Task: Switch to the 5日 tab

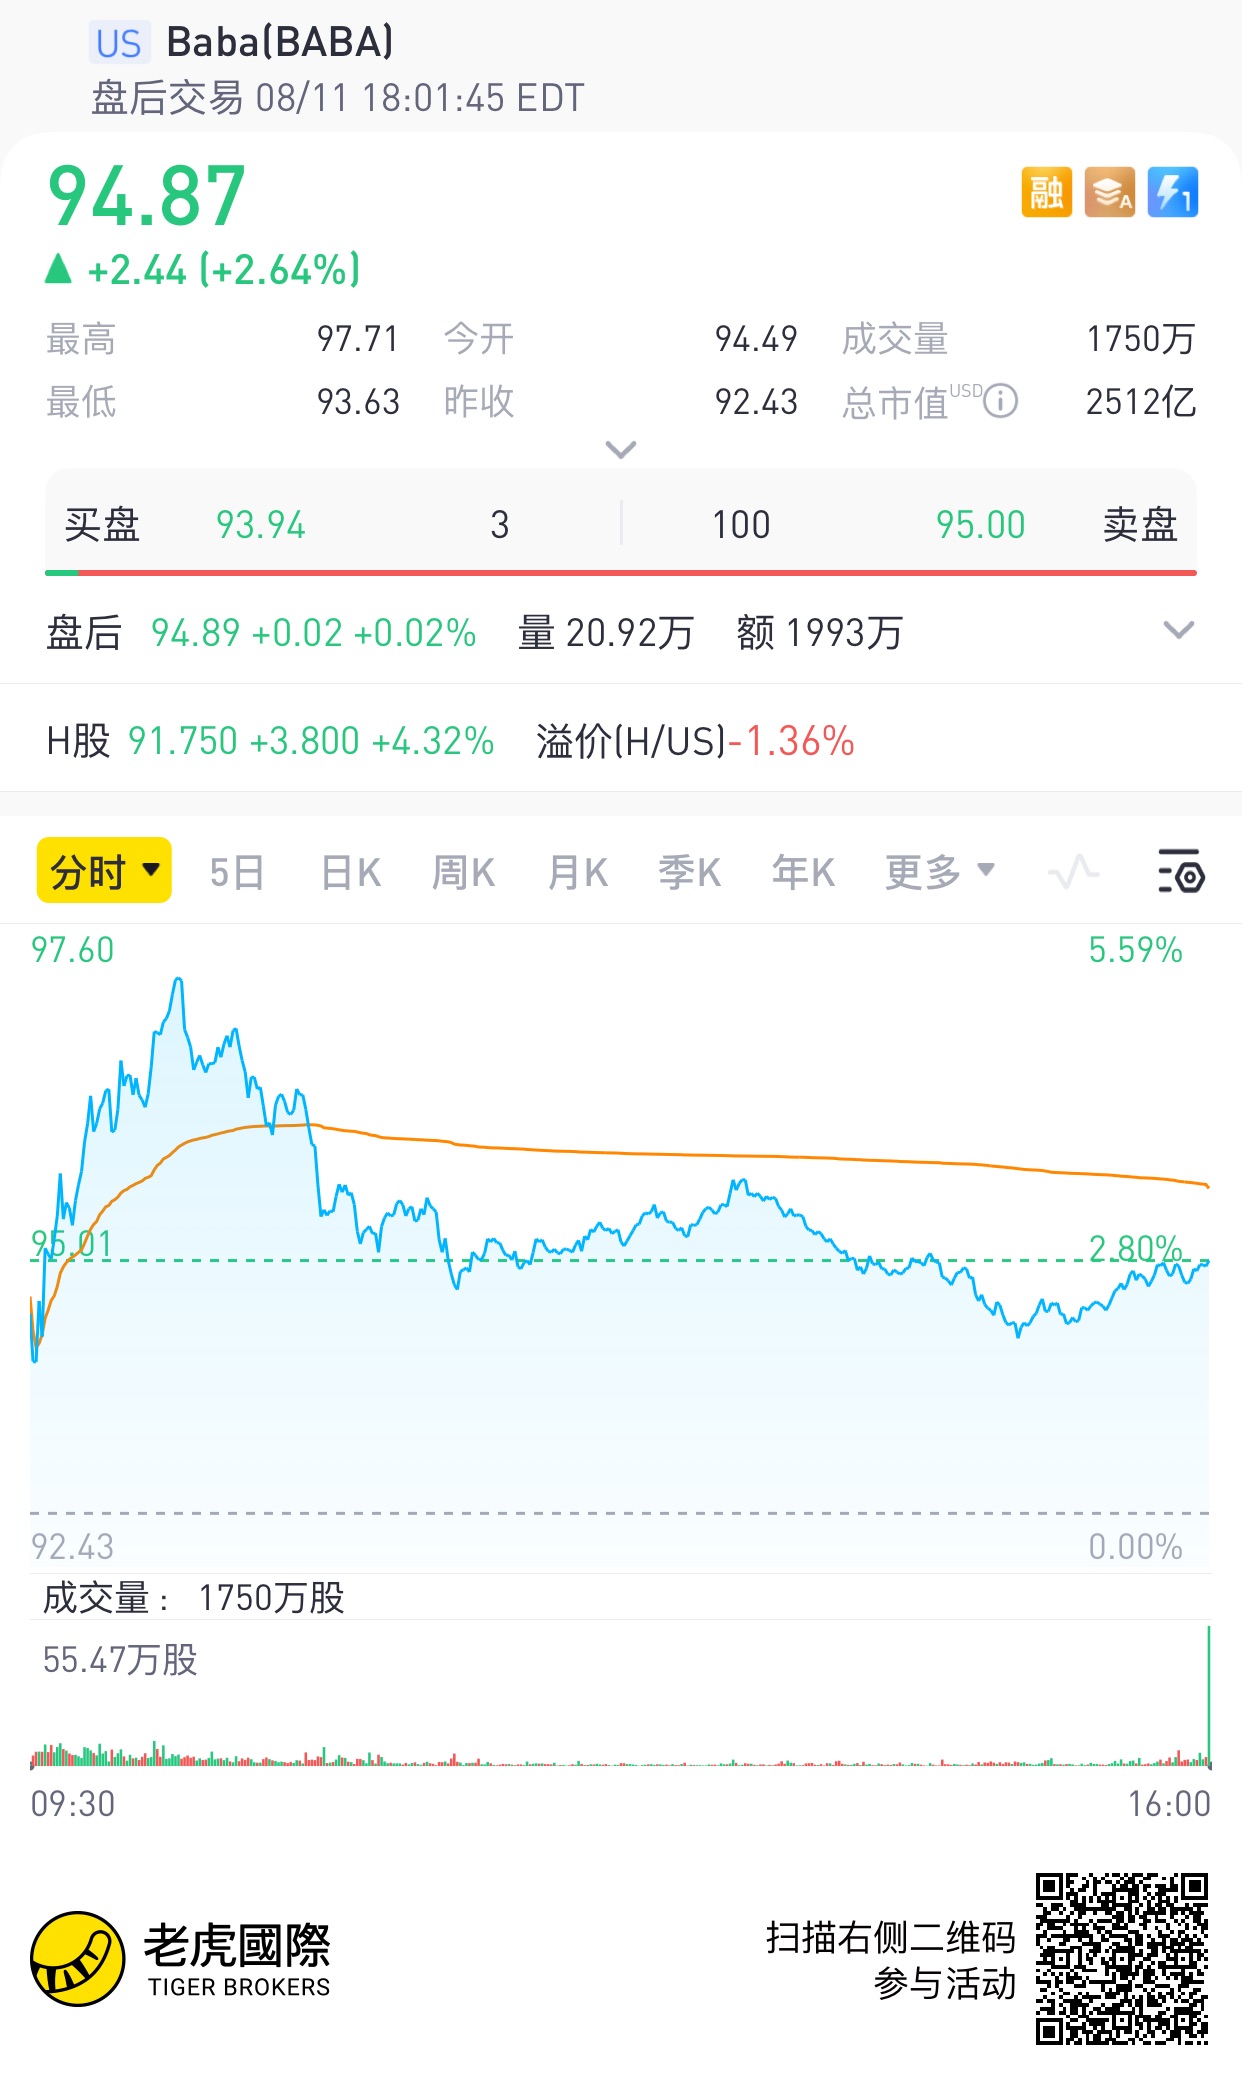Action: point(237,872)
